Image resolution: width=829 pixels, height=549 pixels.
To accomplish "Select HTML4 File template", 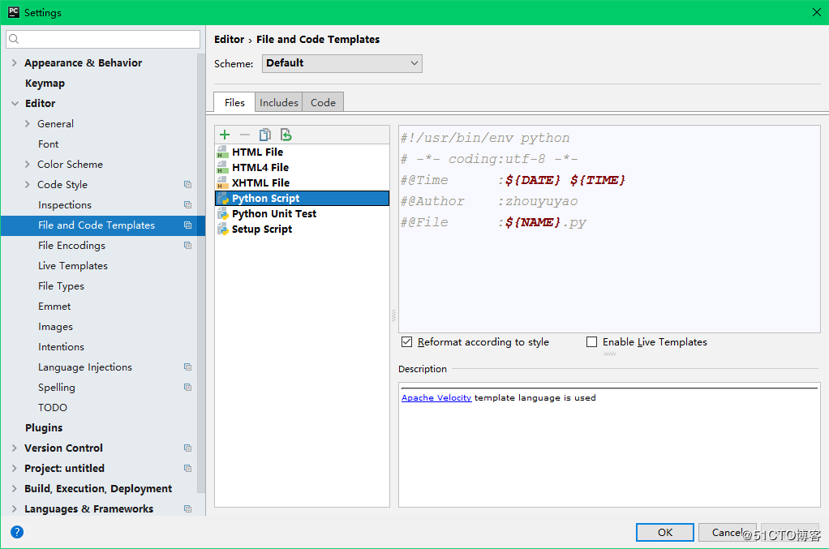I will pos(302,167).
